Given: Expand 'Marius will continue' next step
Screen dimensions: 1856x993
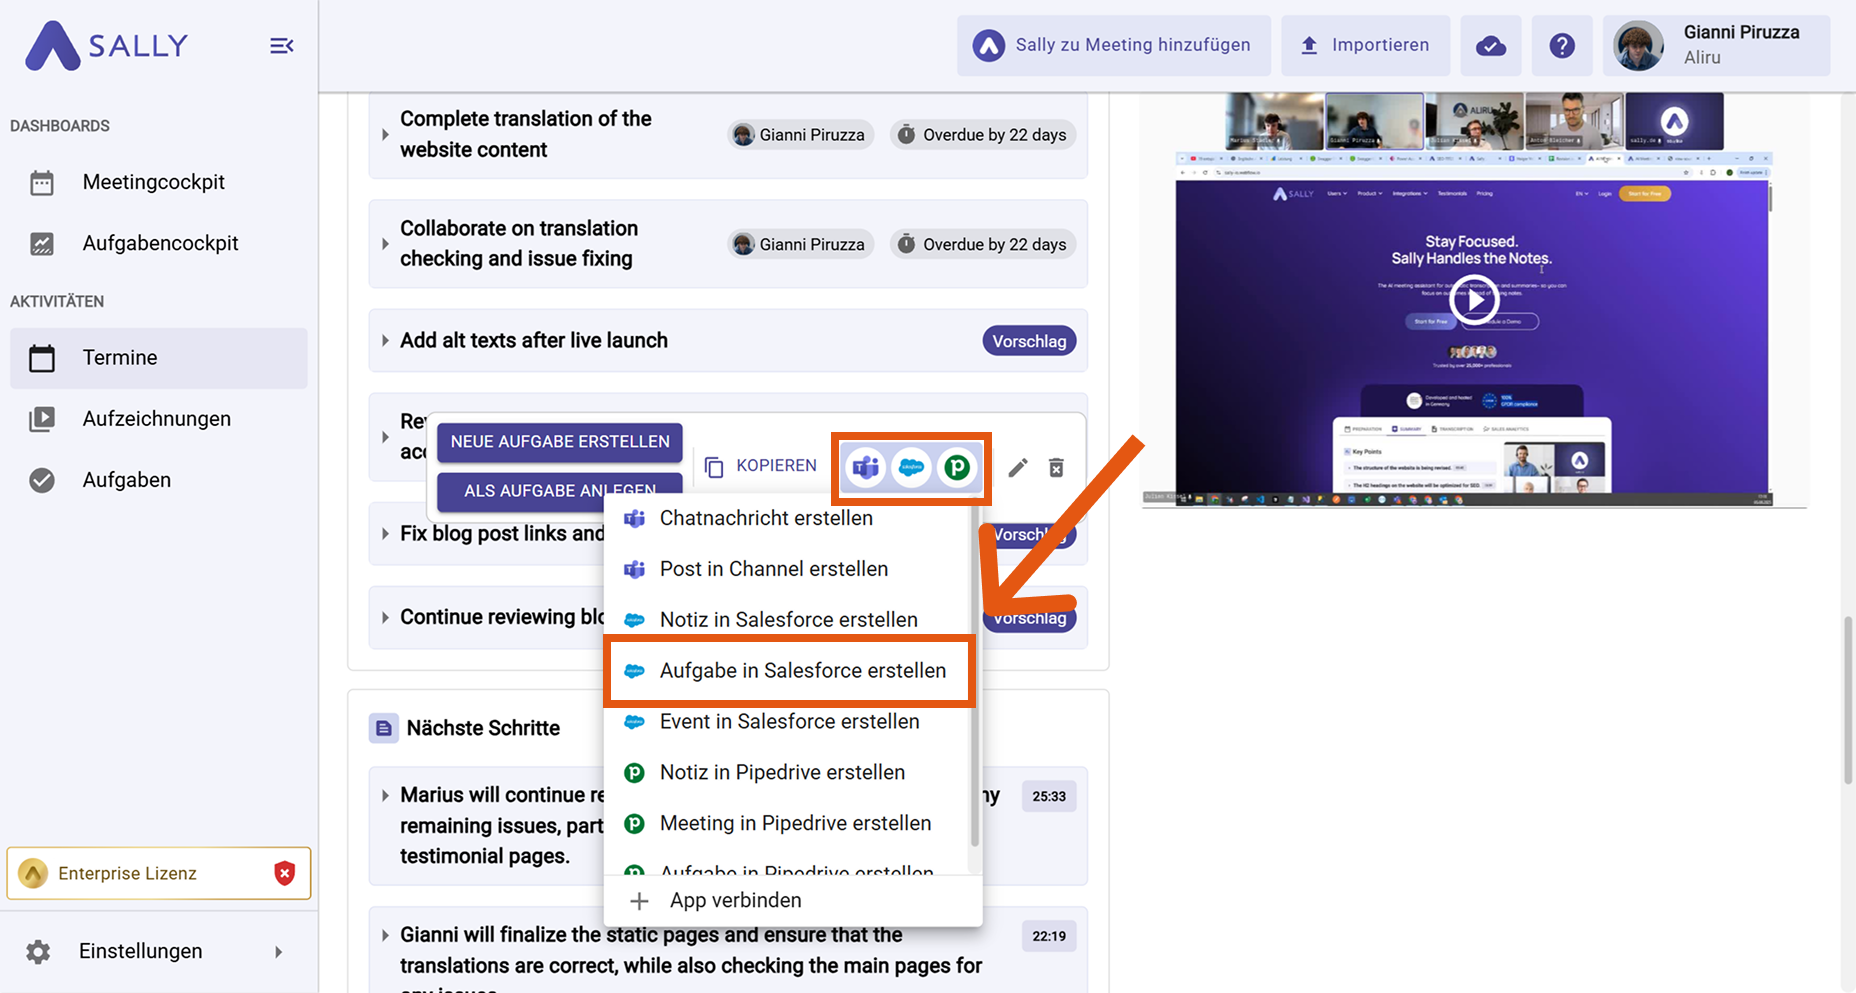Looking at the screenshot, I should click(385, 796).
